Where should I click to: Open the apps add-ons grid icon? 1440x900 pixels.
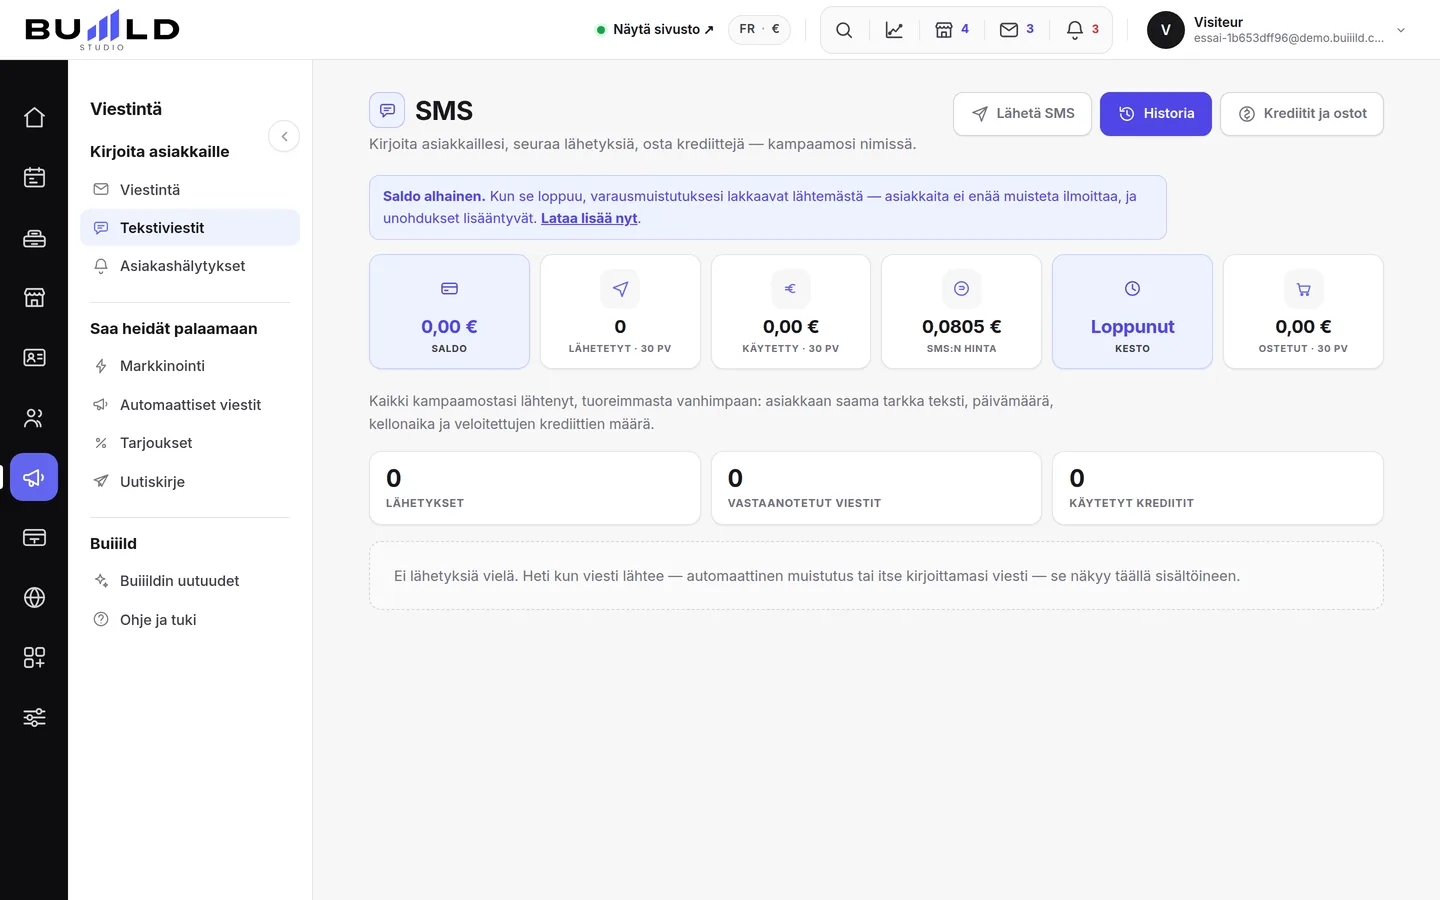click(34, 658)
